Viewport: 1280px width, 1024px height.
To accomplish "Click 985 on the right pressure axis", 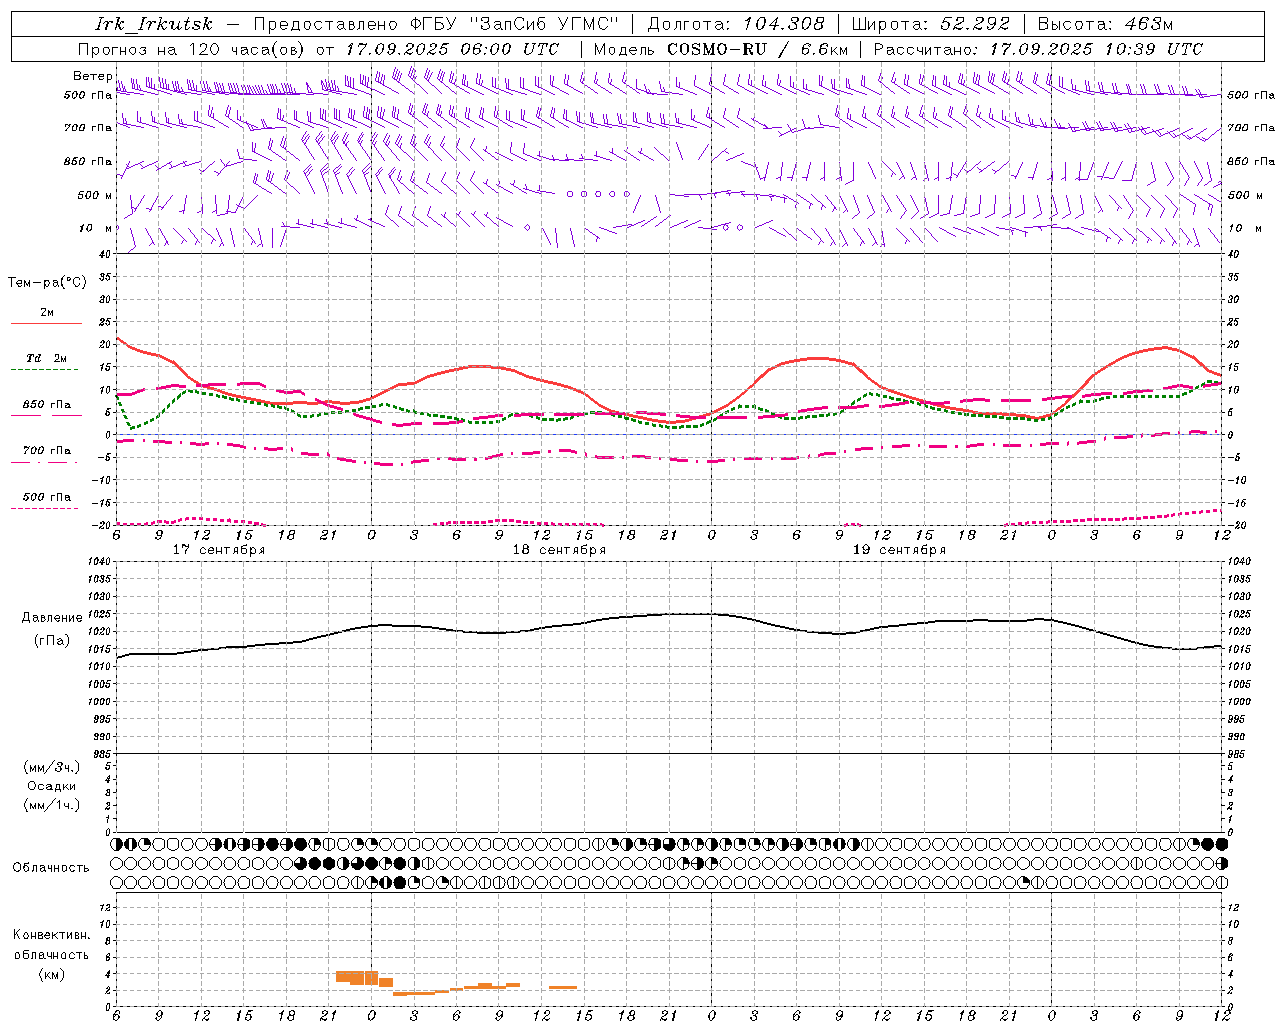I will coord(1238,754).
